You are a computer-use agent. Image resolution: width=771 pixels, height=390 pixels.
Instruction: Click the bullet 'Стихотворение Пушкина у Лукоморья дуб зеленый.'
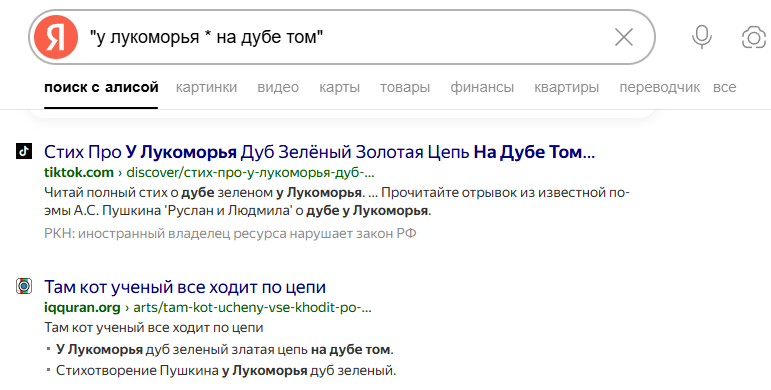click(226, 370)
